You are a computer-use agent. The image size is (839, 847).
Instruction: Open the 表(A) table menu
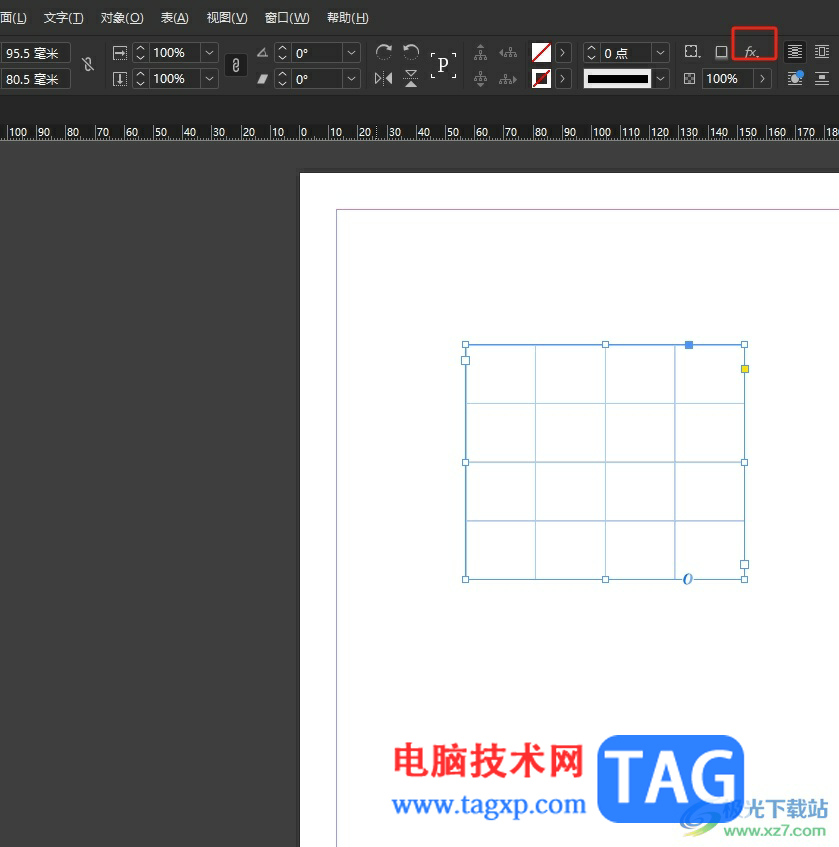pyautogui.click(x=174, y=18)
